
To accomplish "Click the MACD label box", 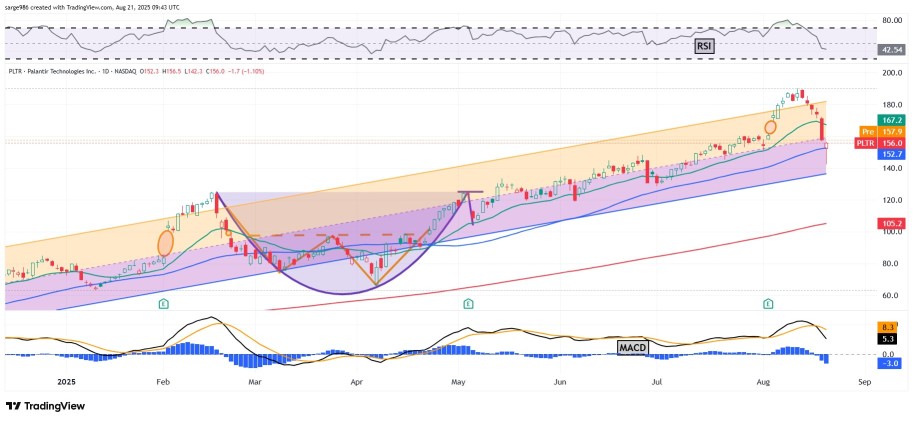I will coord(632,347).
